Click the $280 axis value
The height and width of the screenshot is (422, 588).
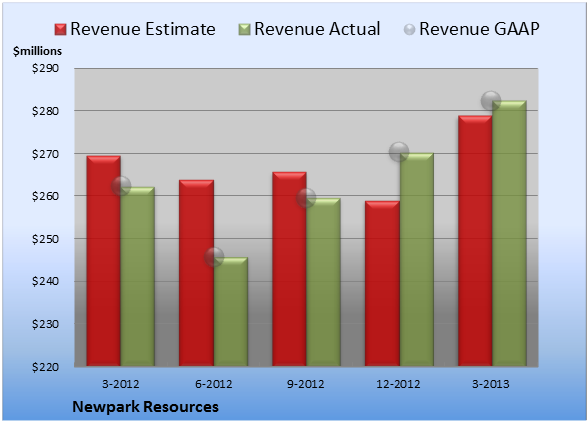tap(45, 111)
